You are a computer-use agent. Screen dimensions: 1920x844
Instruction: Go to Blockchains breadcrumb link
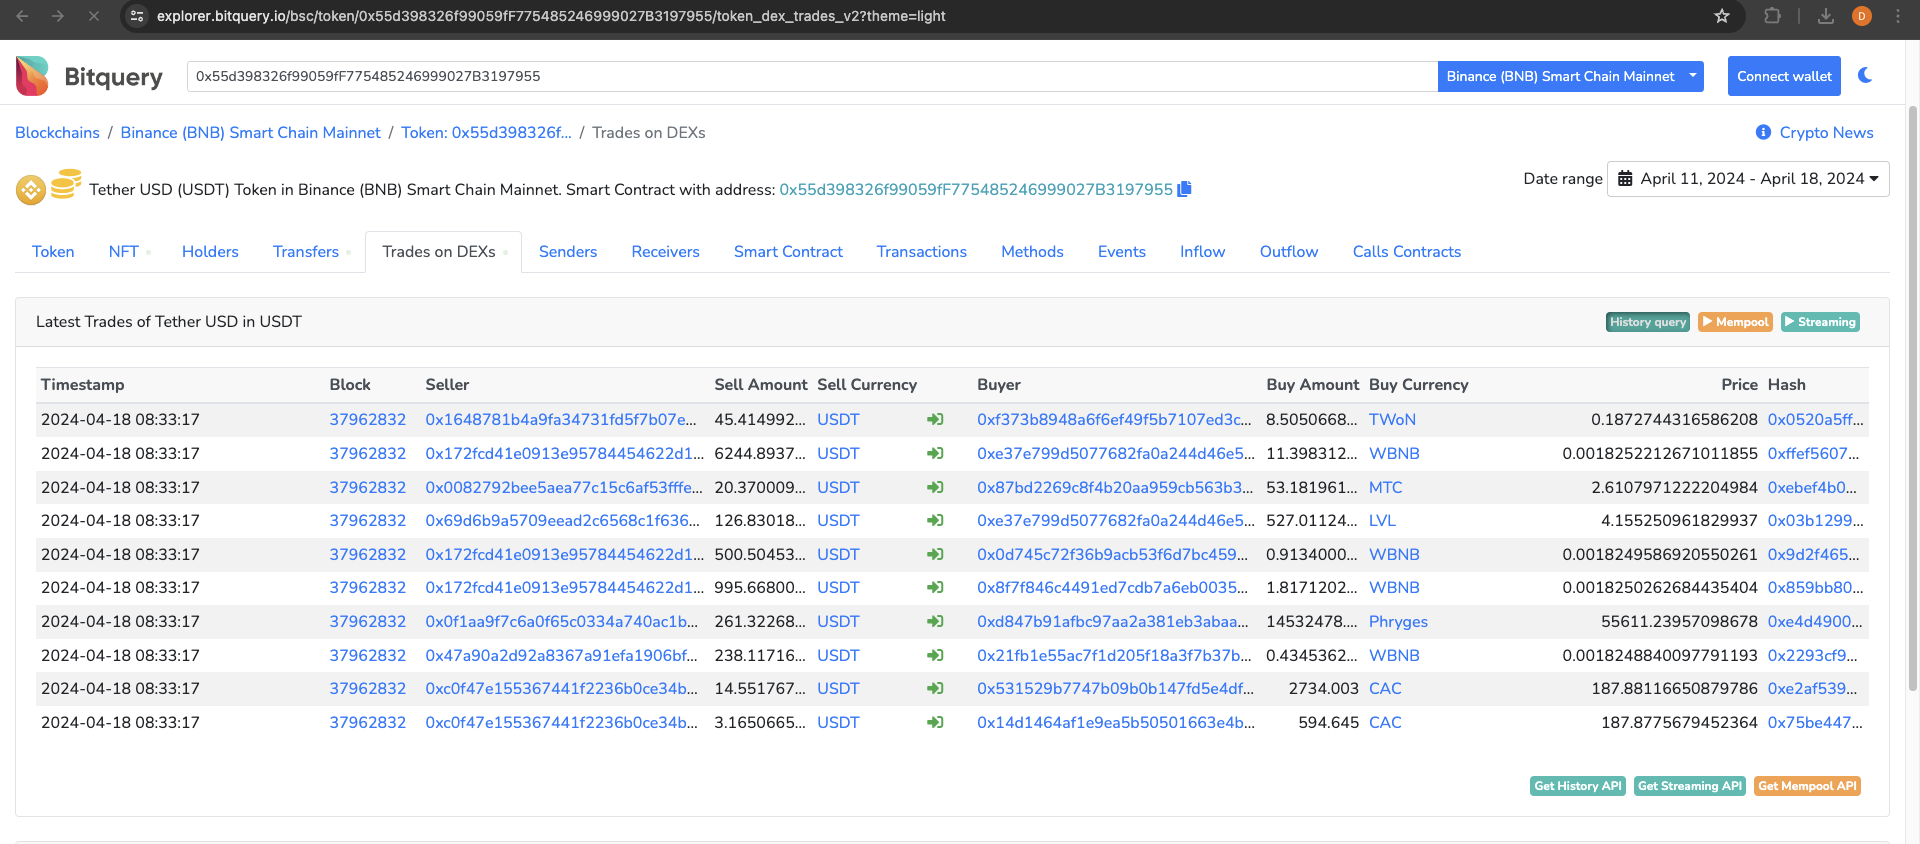point(57,132)
